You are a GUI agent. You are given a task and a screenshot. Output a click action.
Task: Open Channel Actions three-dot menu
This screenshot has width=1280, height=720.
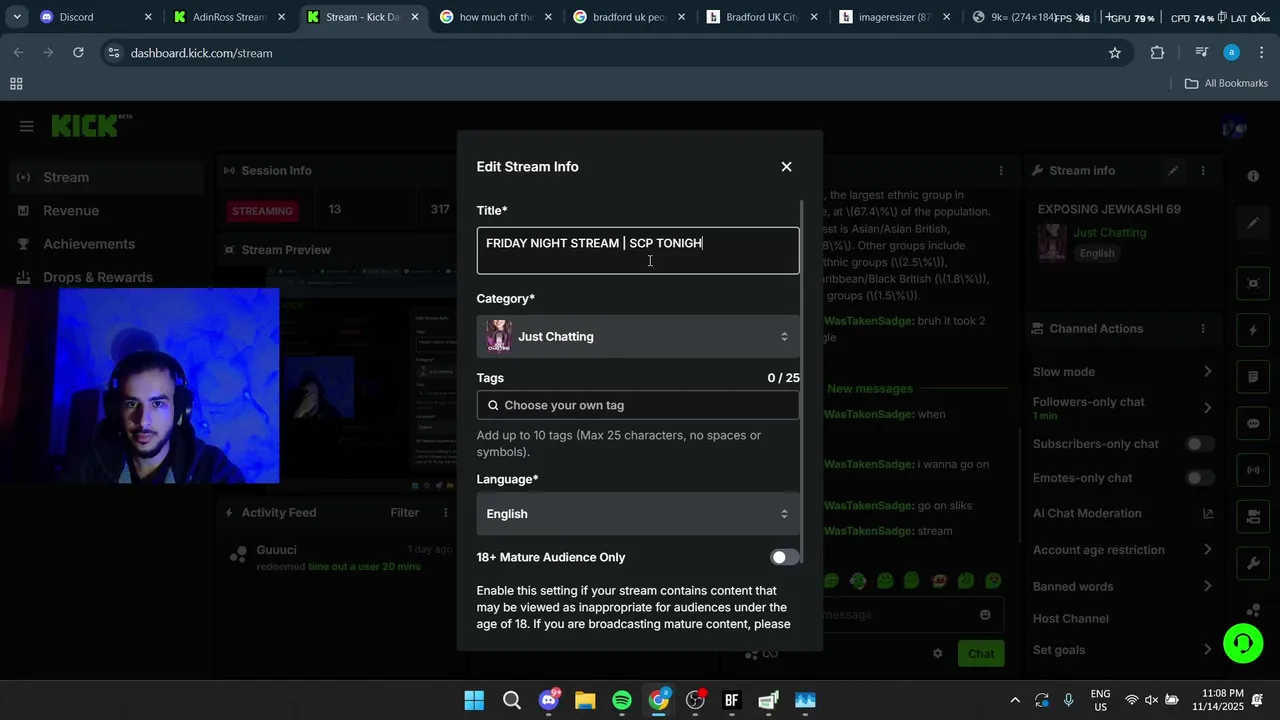[x=1203, y=329]
